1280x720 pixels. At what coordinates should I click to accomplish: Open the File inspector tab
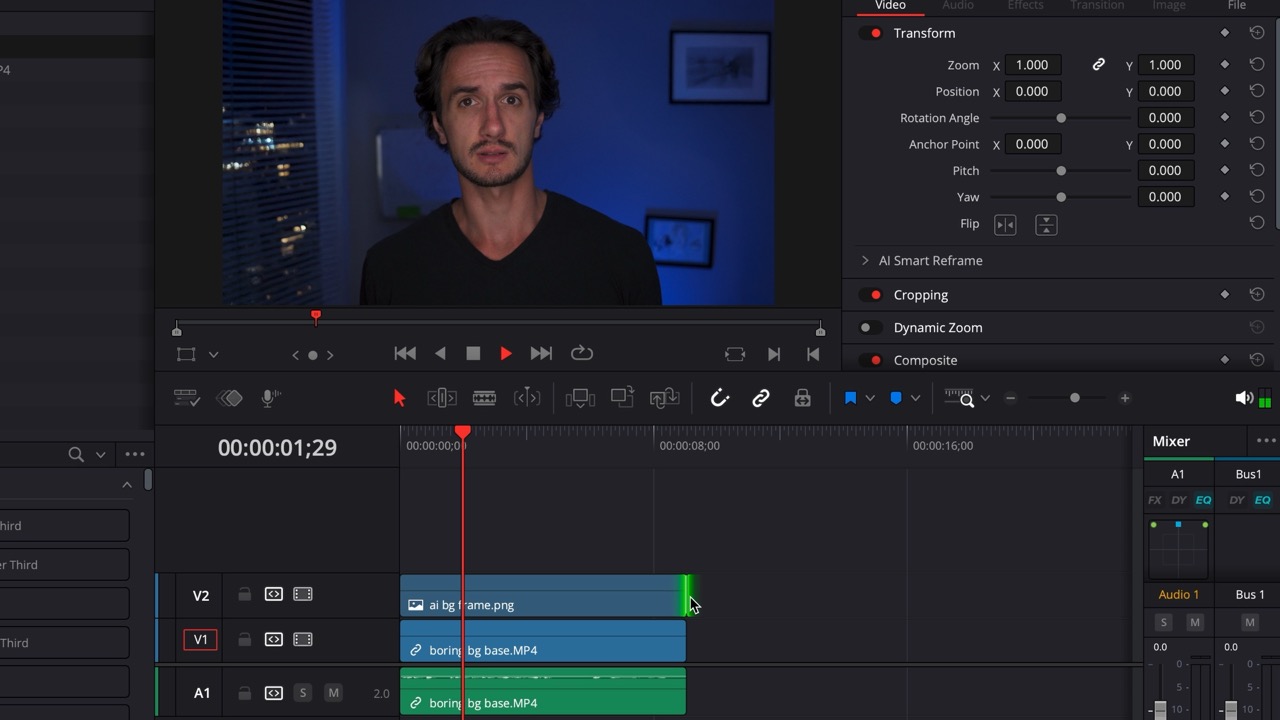click(x=1236, y=6)
